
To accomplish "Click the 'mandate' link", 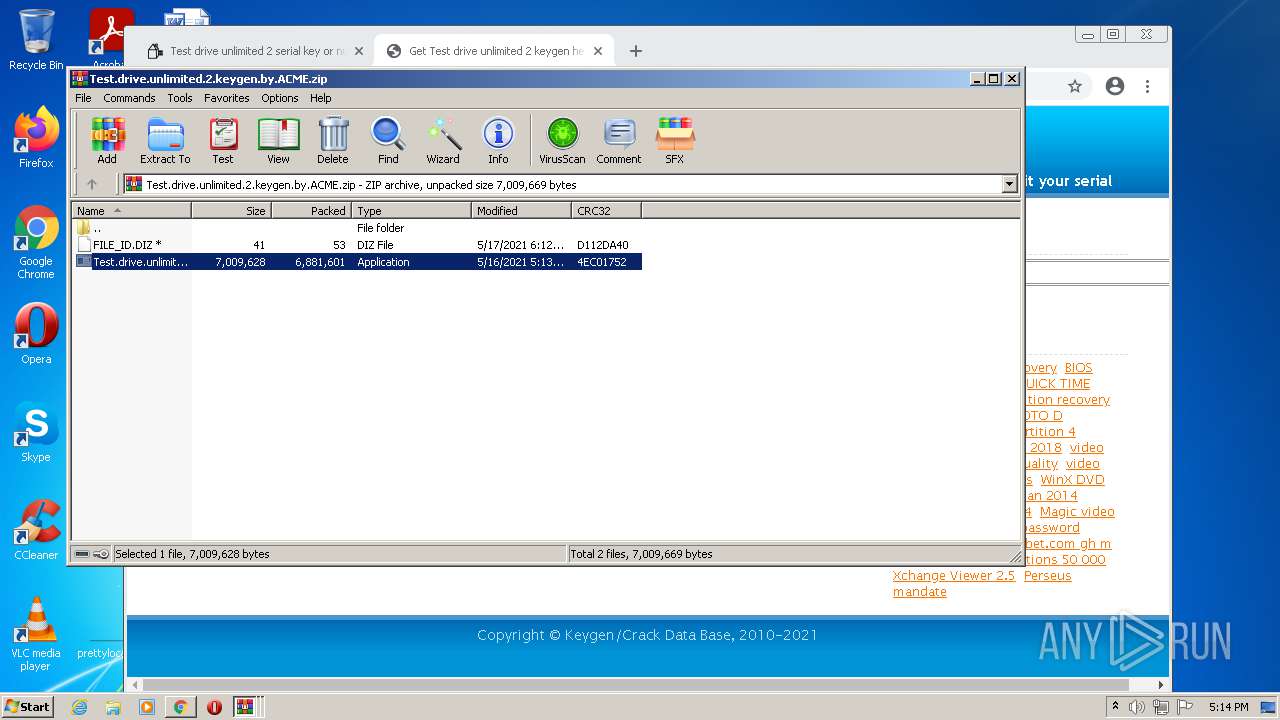I will pos(919,592).
